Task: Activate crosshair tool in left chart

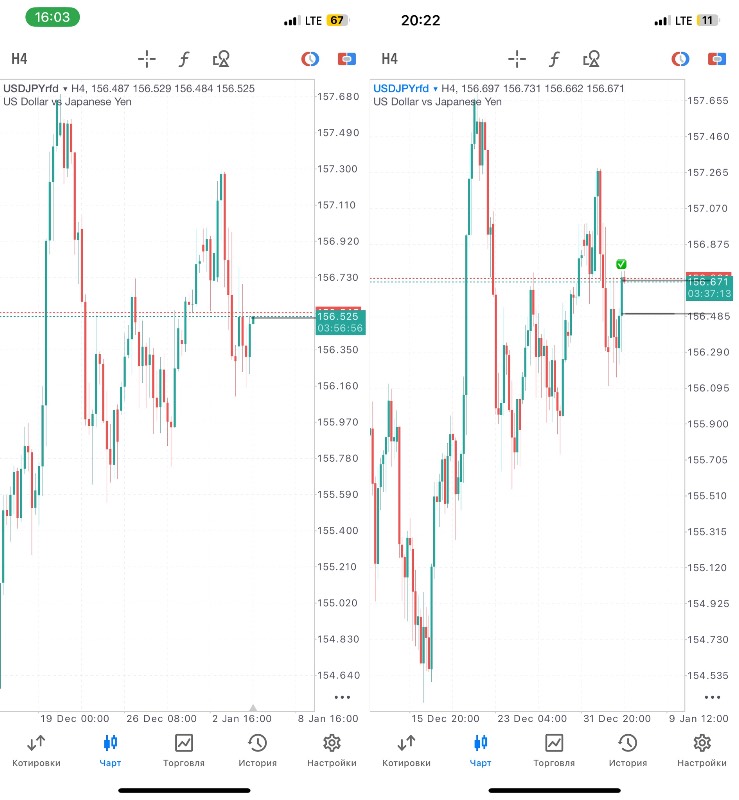Action: coord(147,59)
